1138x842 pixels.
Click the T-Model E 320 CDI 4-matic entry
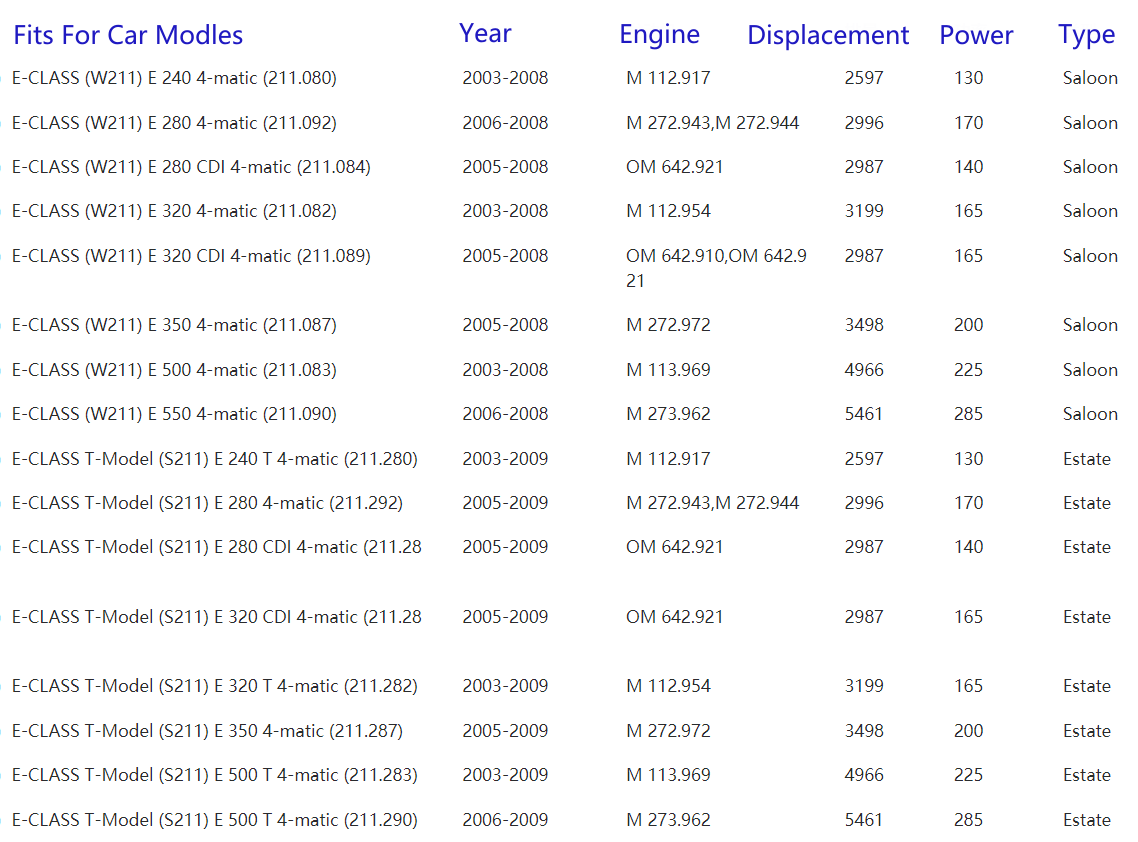click(216, 617)
